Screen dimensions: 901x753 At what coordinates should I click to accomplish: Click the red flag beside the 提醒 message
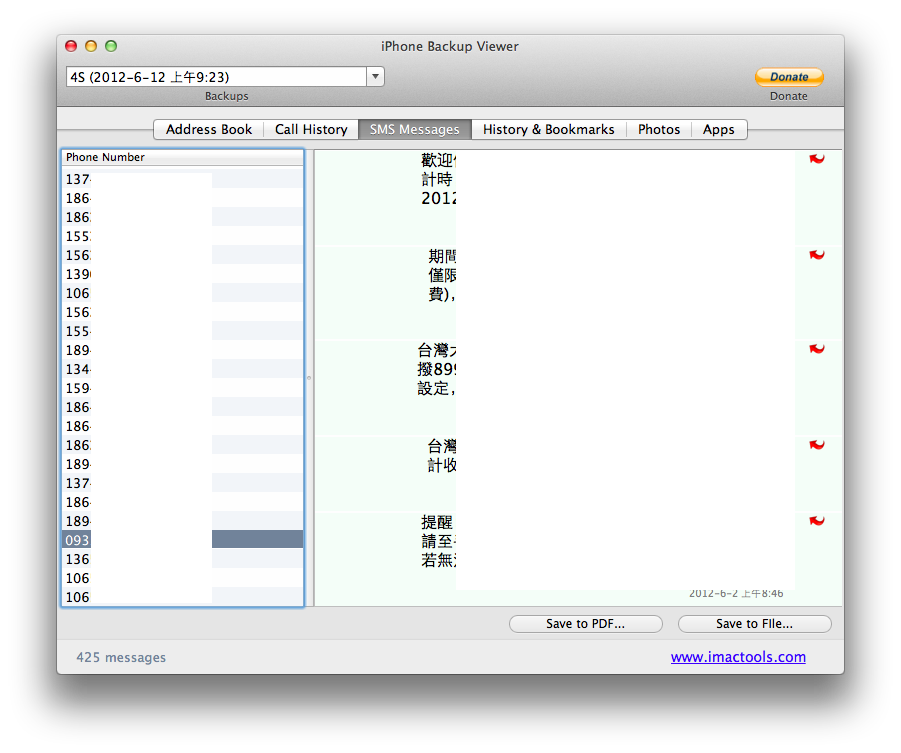point(817,520)
